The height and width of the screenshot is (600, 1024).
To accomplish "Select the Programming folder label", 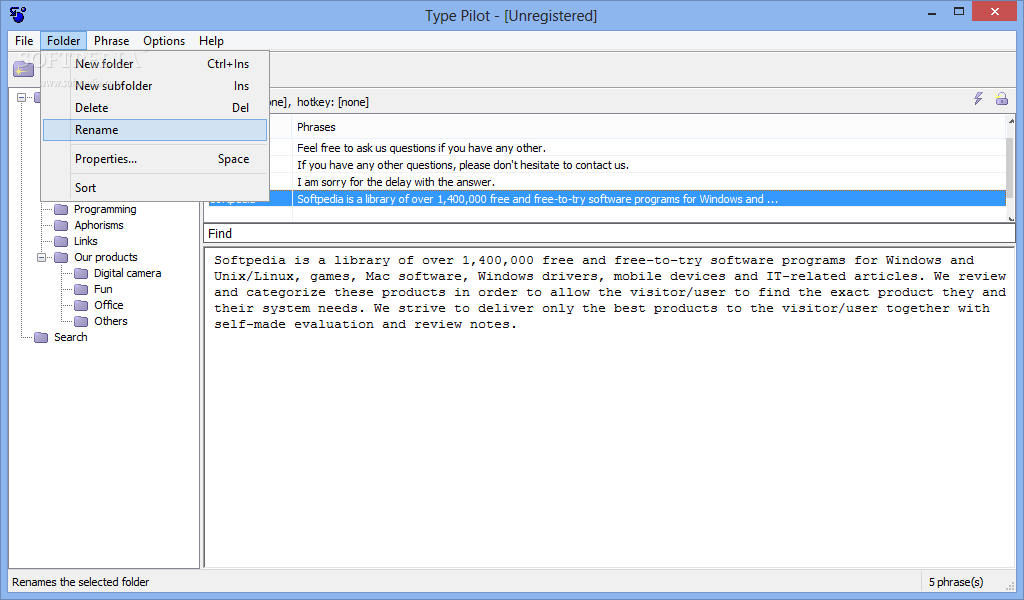I will 105,209.
